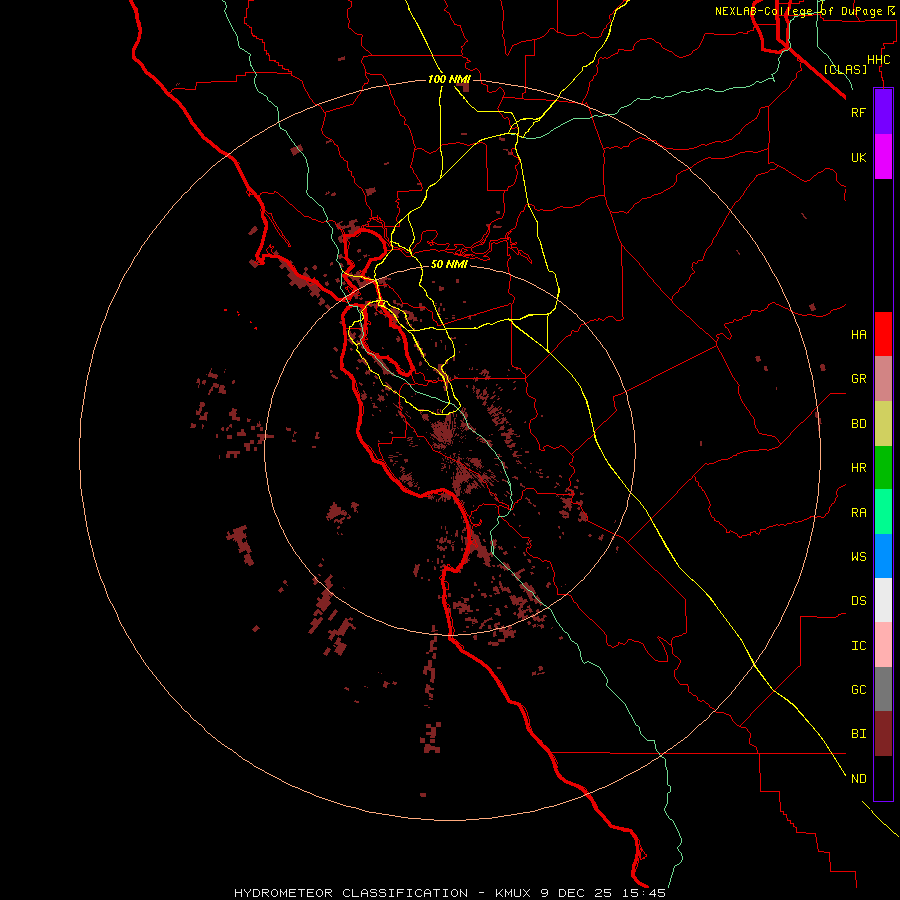Image resolution: width=900 pixels, height=900 pixels.
Task: Select the "DS" legend label
Action: tap(859, 601)
